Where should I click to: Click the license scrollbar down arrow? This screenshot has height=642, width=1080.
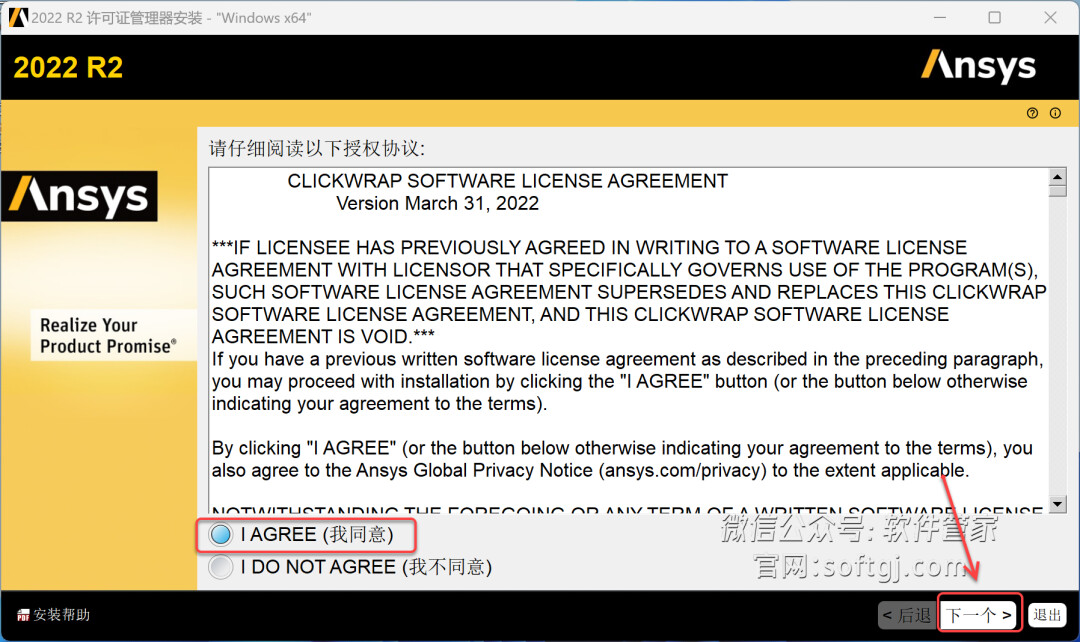pyautogui.click(x=1057, y=504)
